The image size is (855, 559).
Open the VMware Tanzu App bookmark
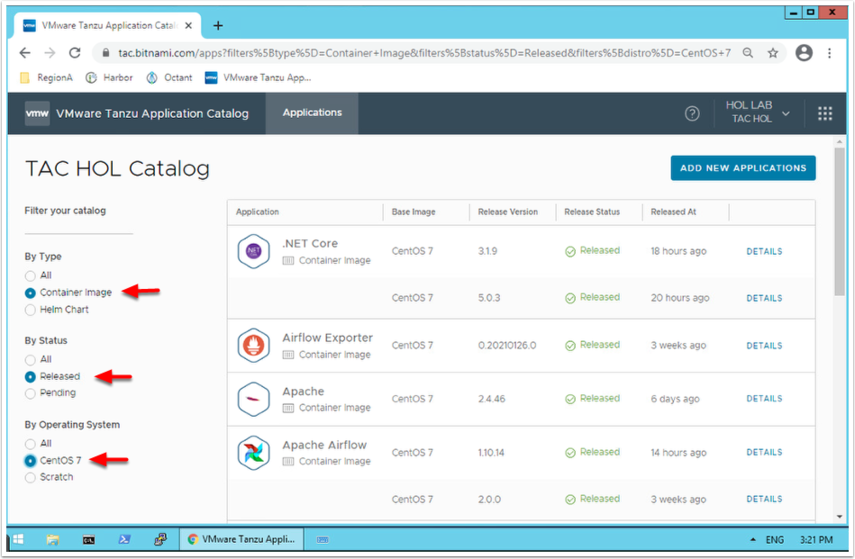258,77
